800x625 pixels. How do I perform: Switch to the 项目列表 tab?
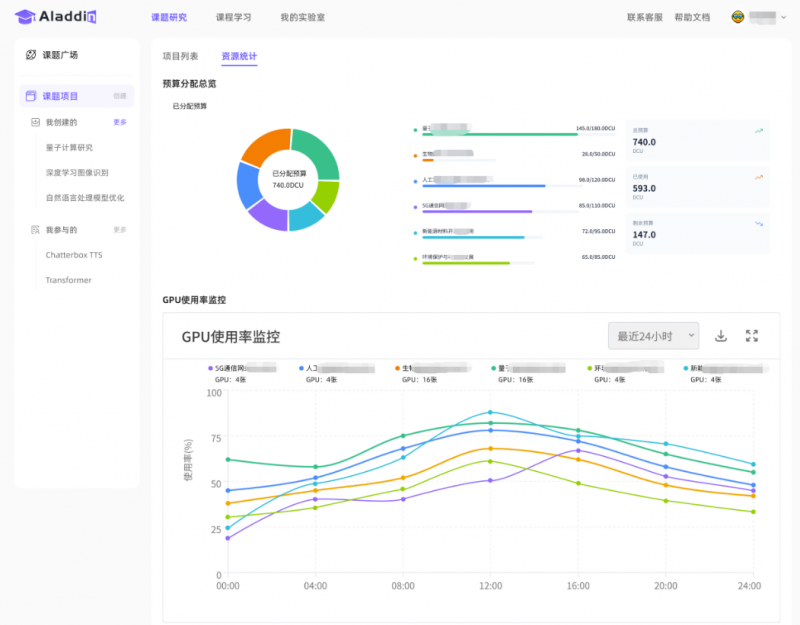(x=180, y=56)
